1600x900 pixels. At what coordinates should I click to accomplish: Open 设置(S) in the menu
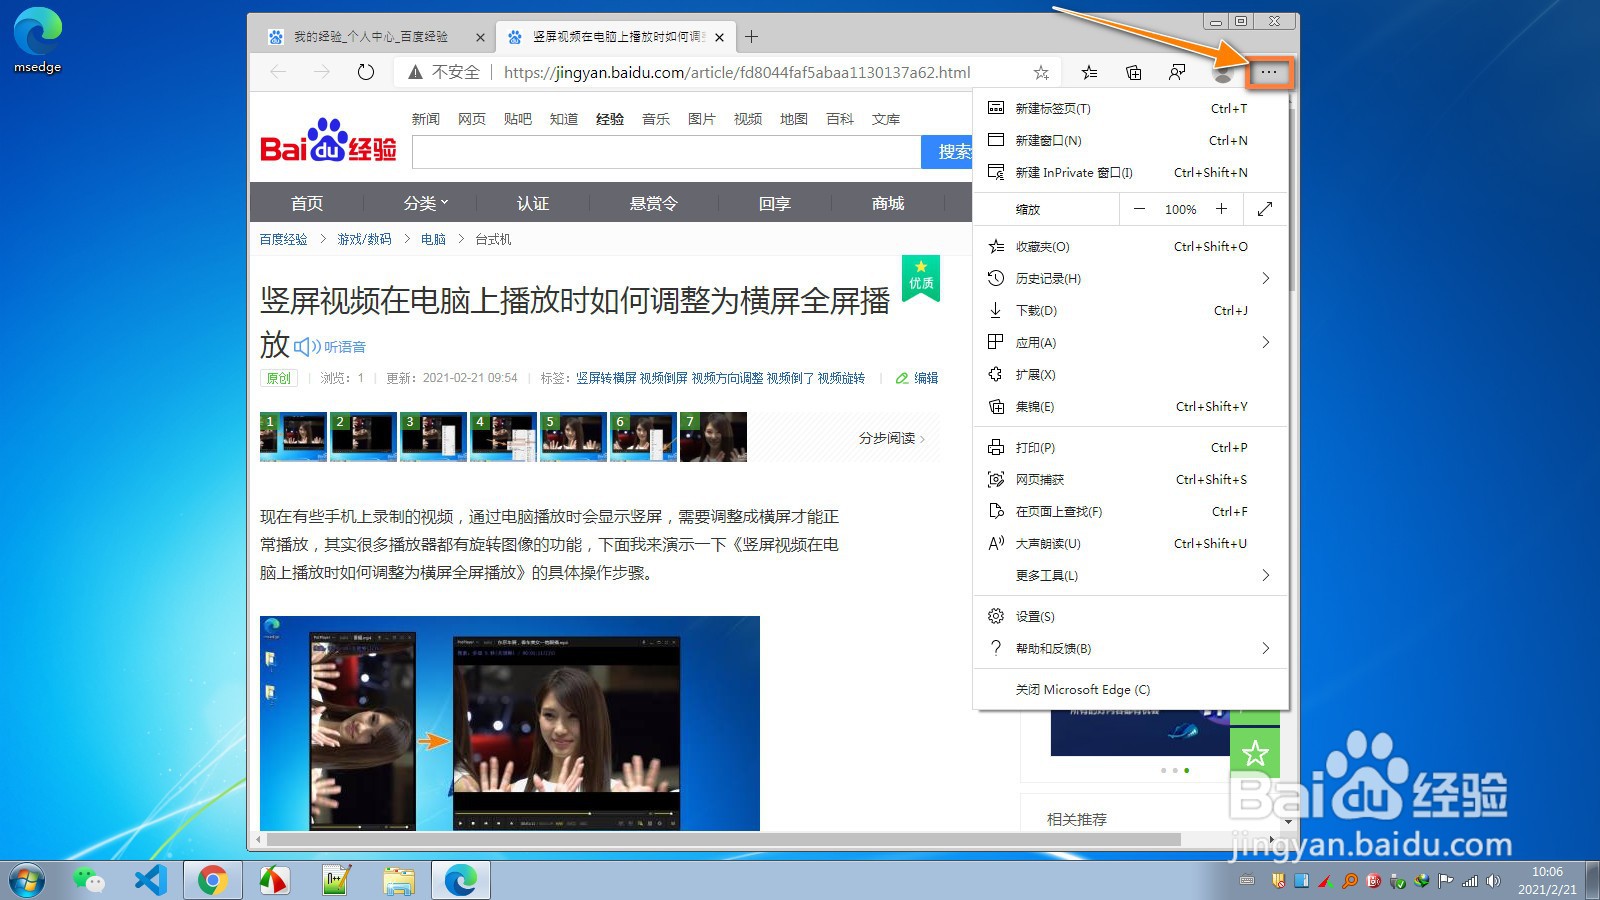1130,616
